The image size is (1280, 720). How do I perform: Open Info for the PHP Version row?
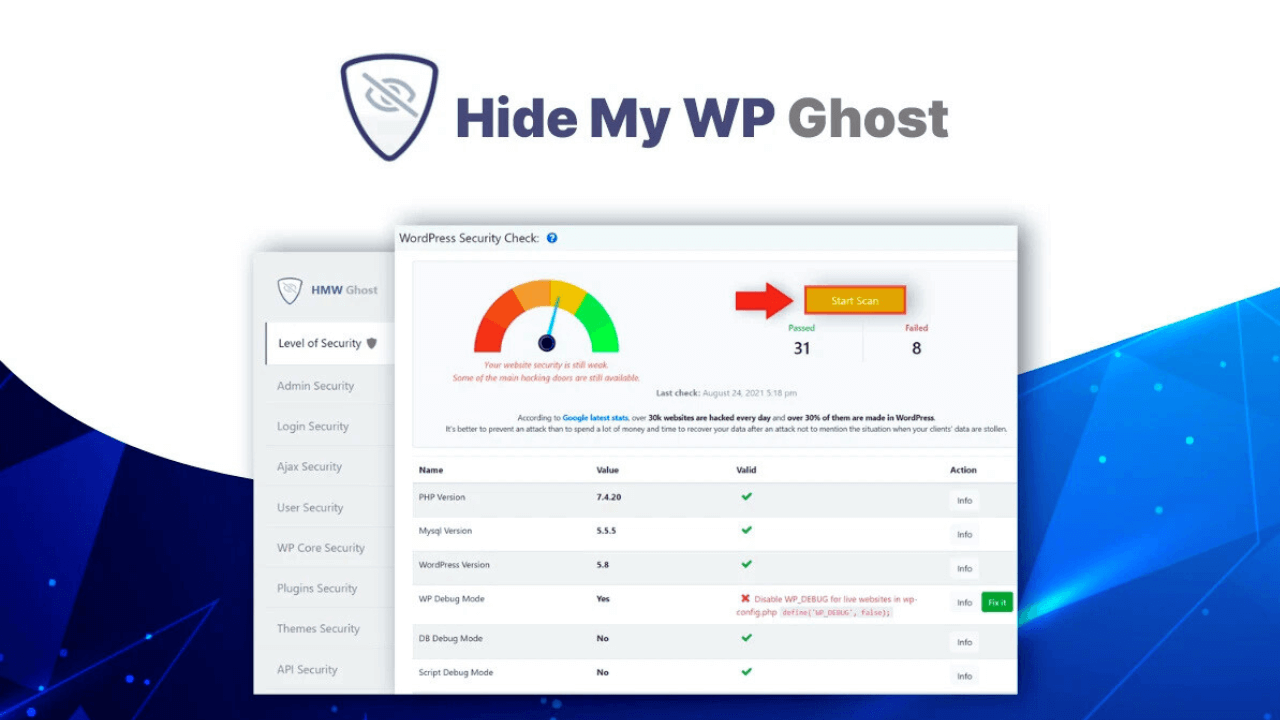coord(964,501)
